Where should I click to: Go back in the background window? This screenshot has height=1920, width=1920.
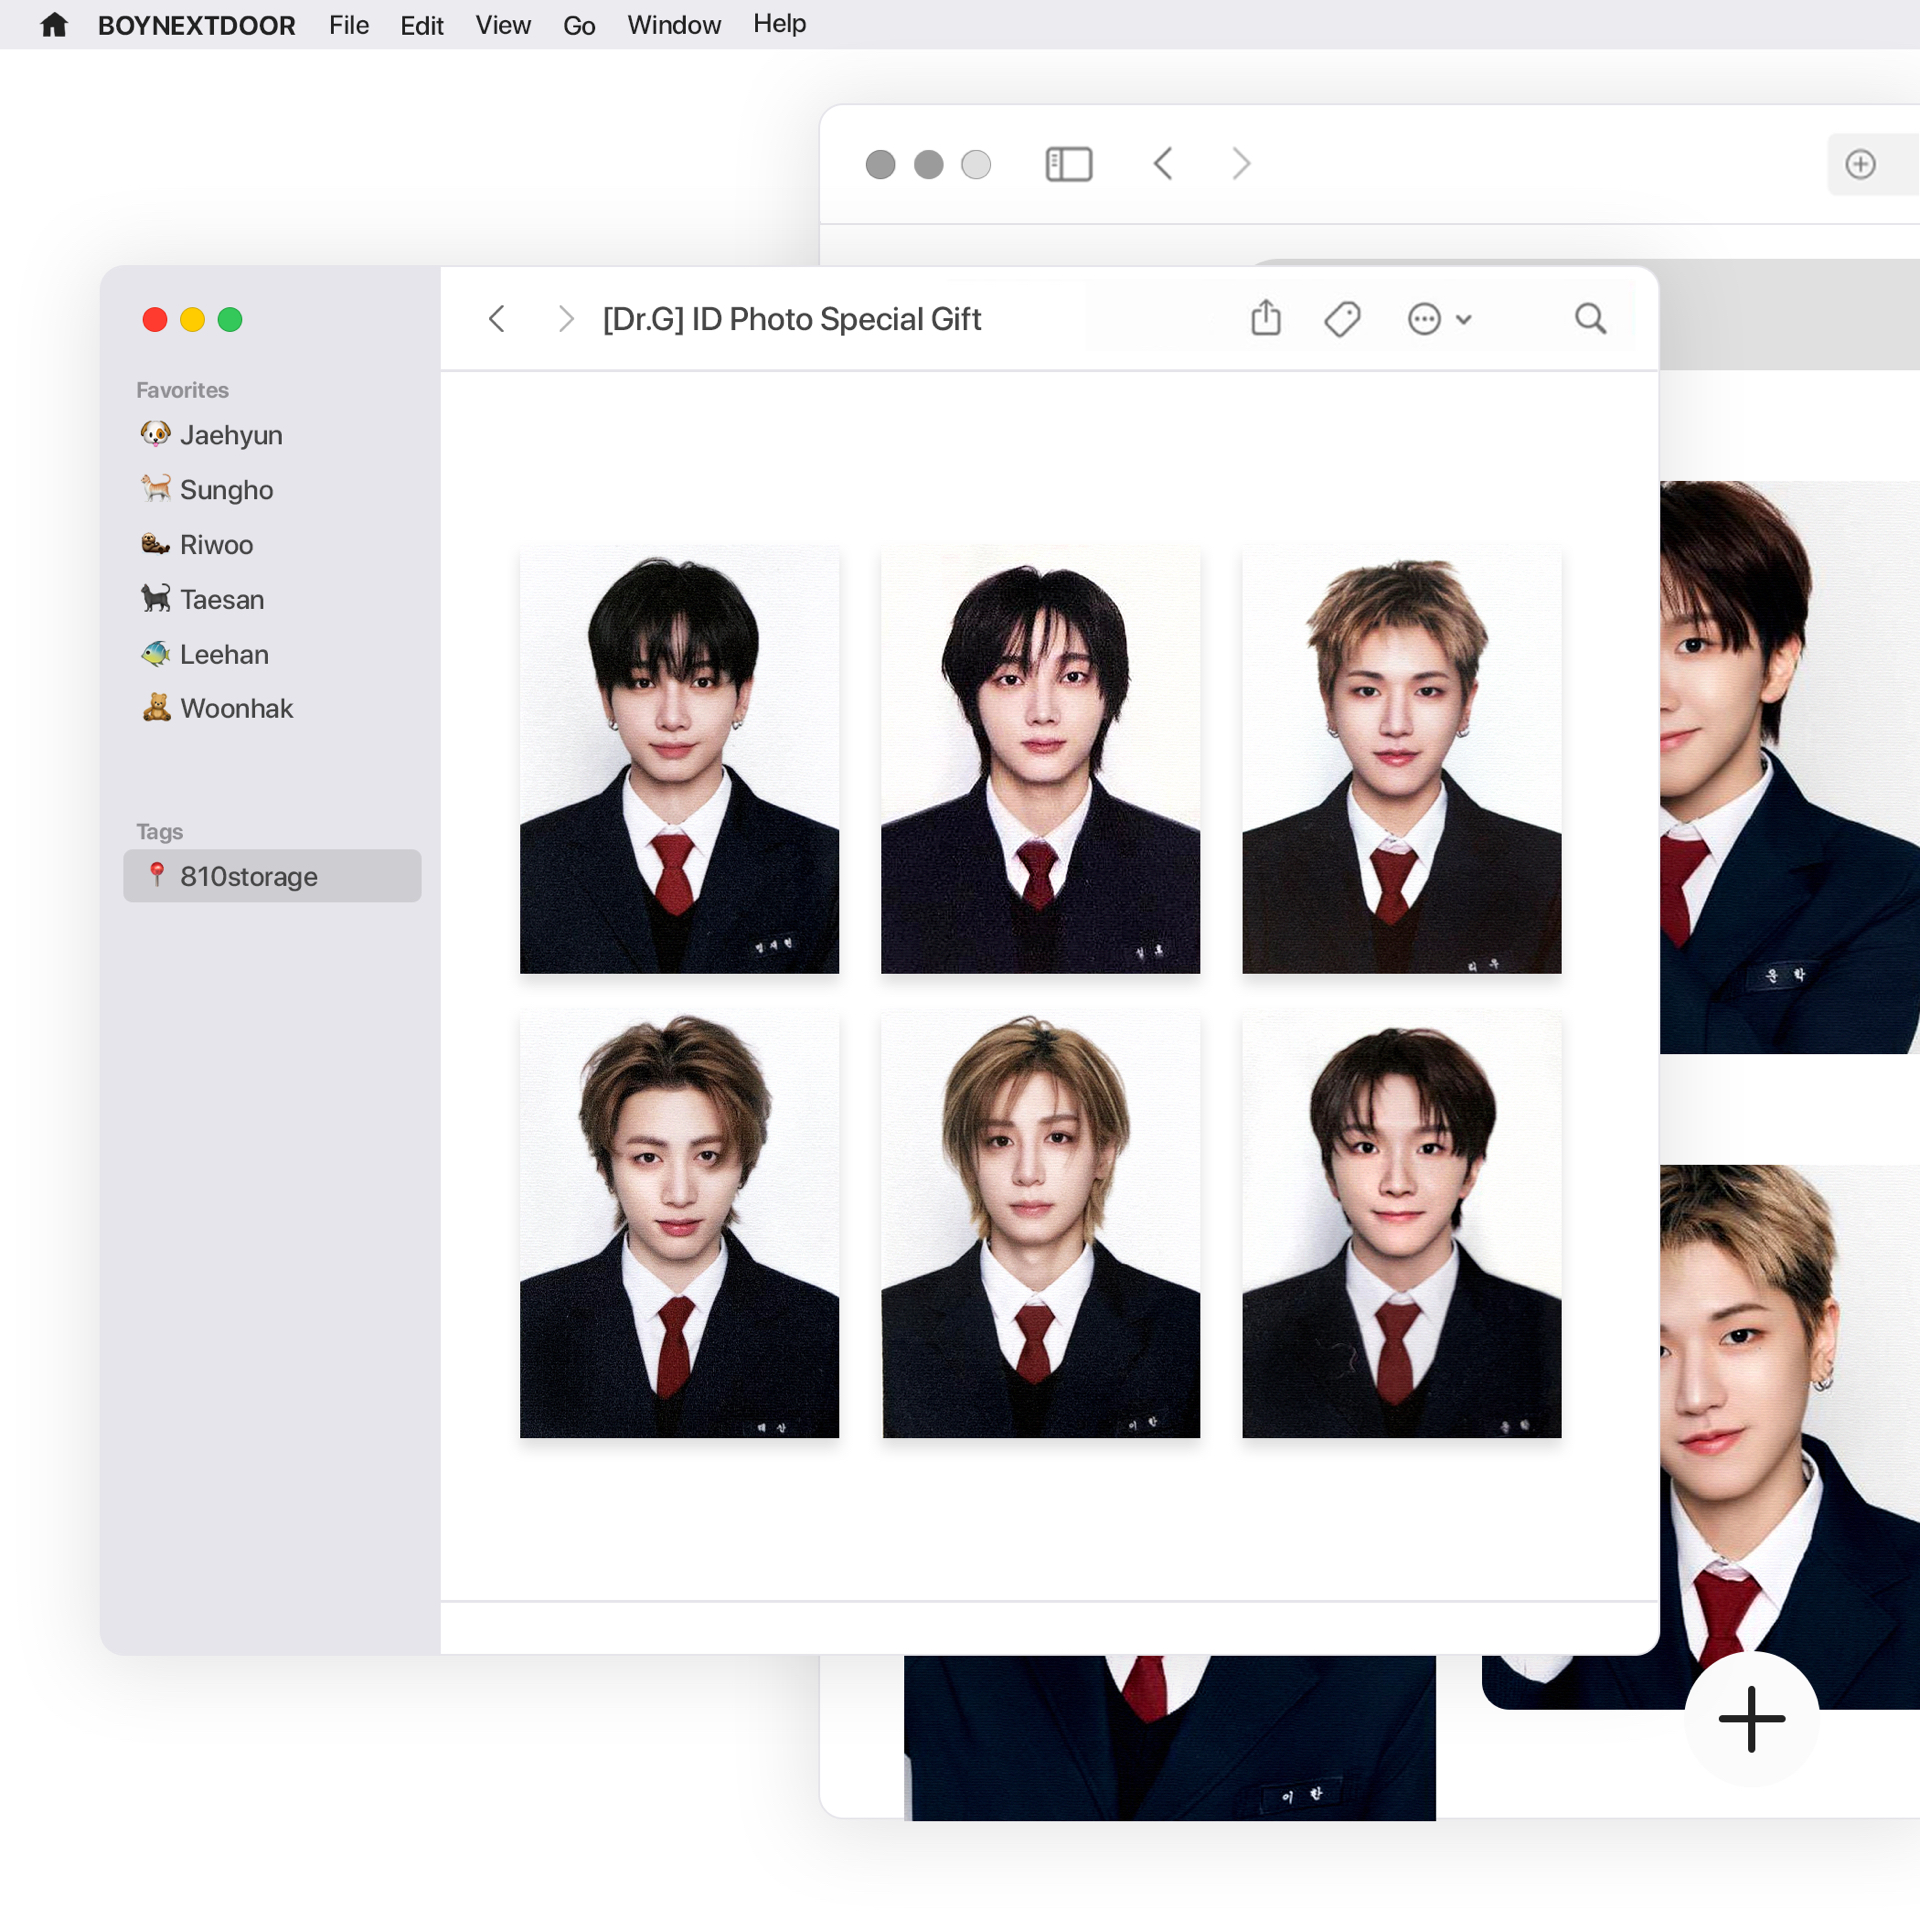[1163, 164]
